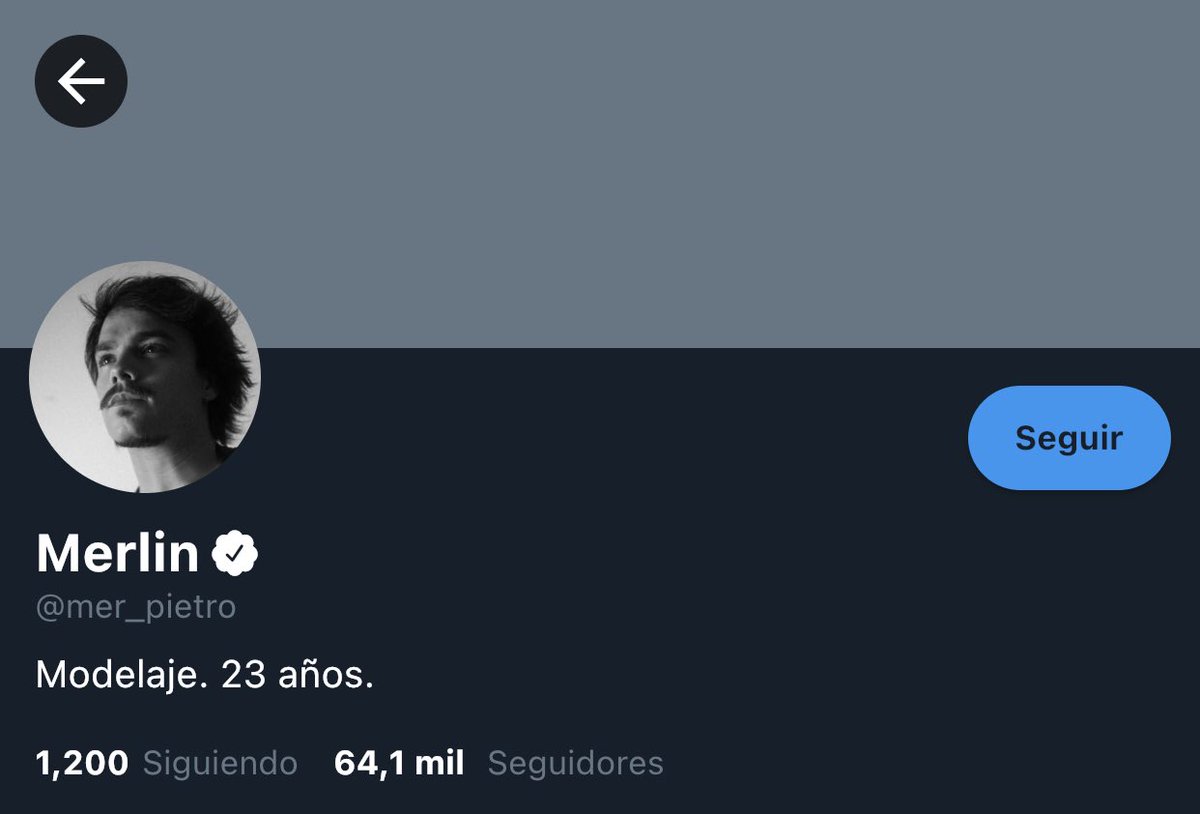Click the bio text Modelaje. 23 años.
The height and width of the screenshot is (814, 1200).
click(205, 676)
